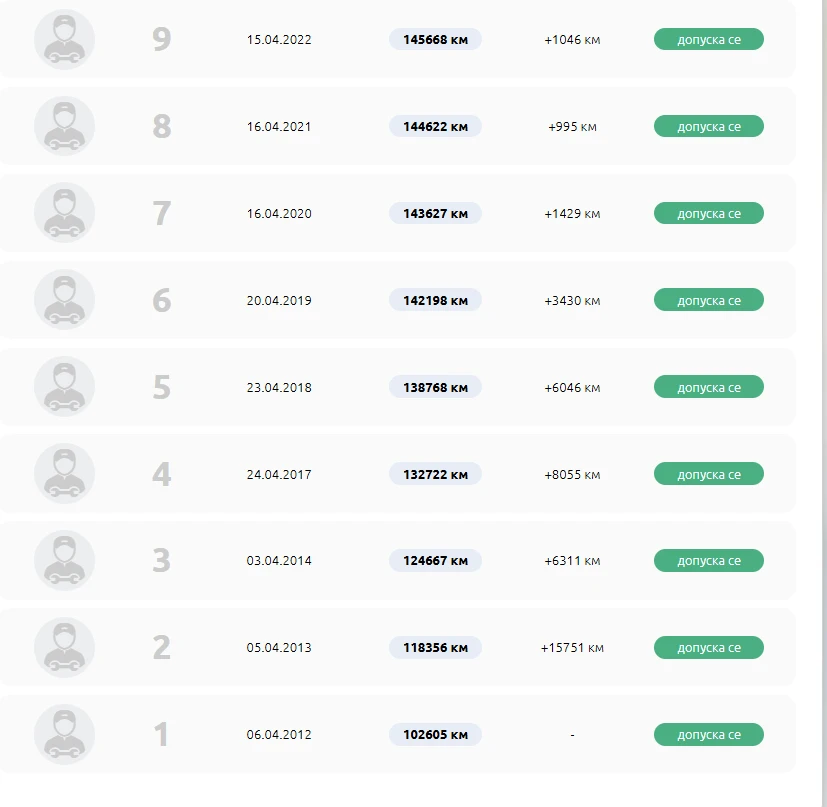Click the 142198 км mileage badge

tap(435, 300)
